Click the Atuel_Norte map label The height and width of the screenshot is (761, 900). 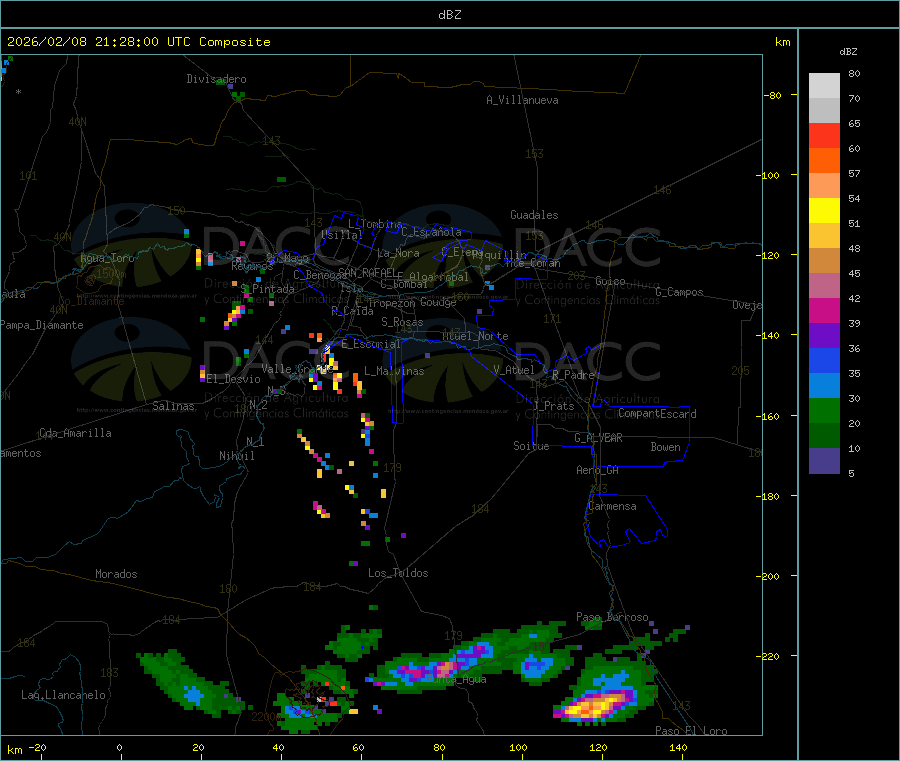coord(475,336)
